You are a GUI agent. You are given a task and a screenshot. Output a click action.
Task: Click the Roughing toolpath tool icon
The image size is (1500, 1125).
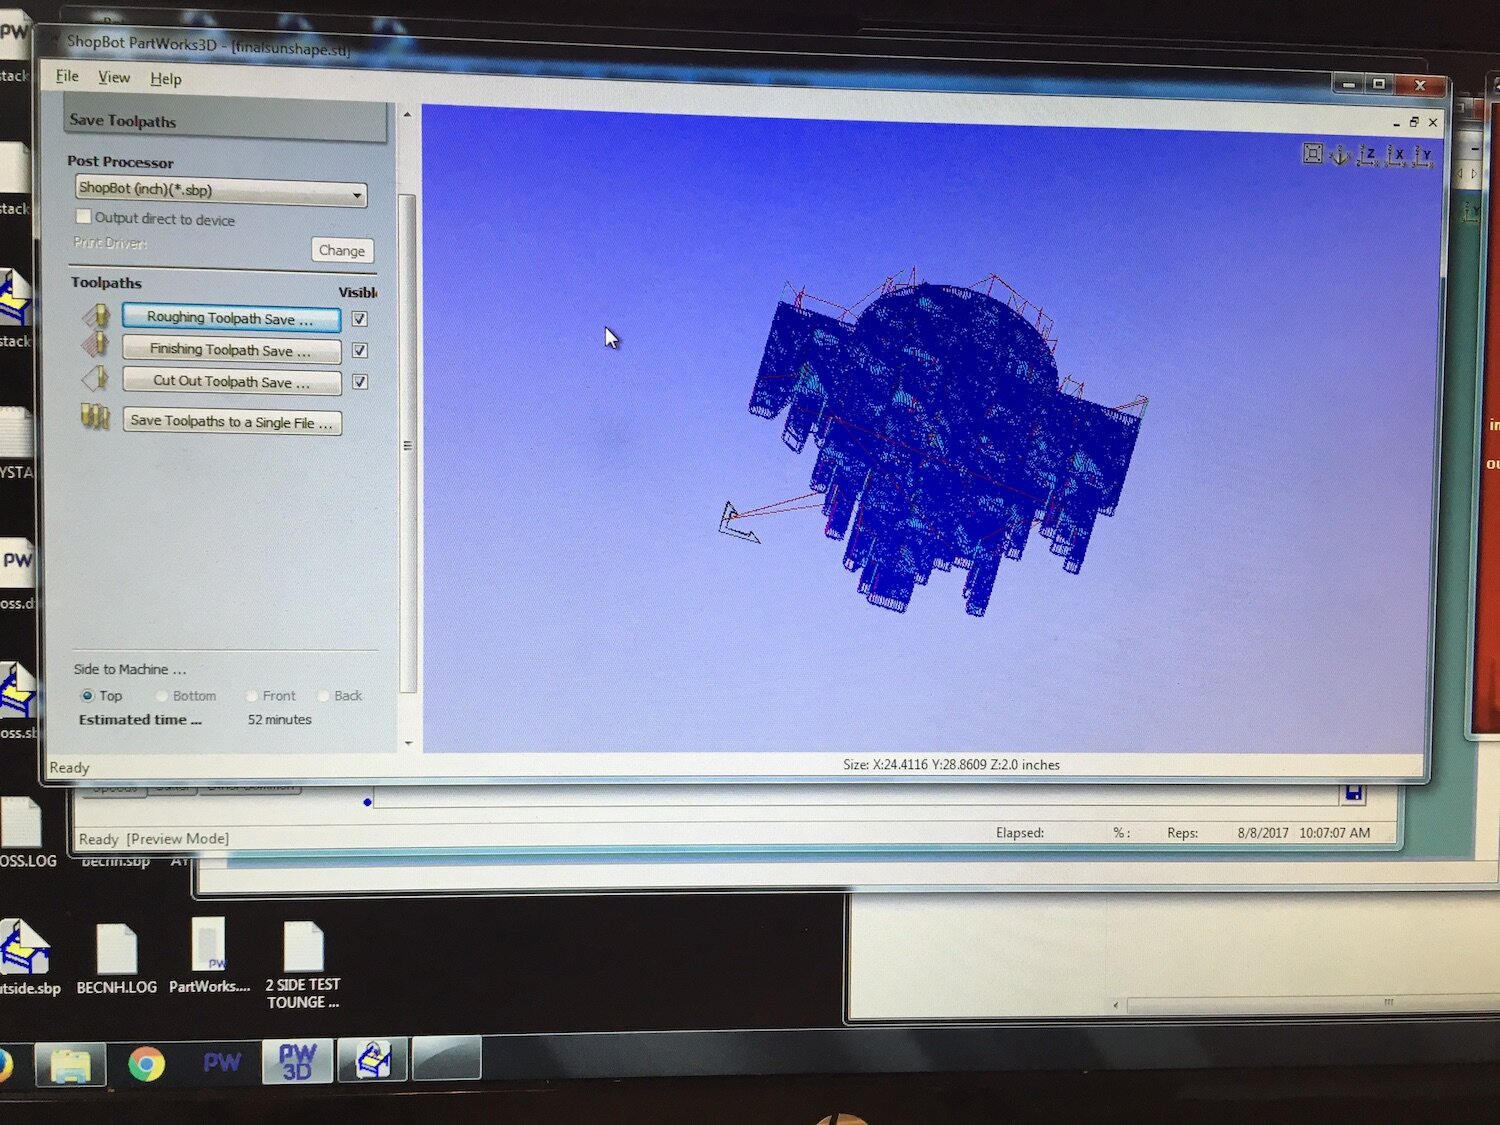(96, 316)
